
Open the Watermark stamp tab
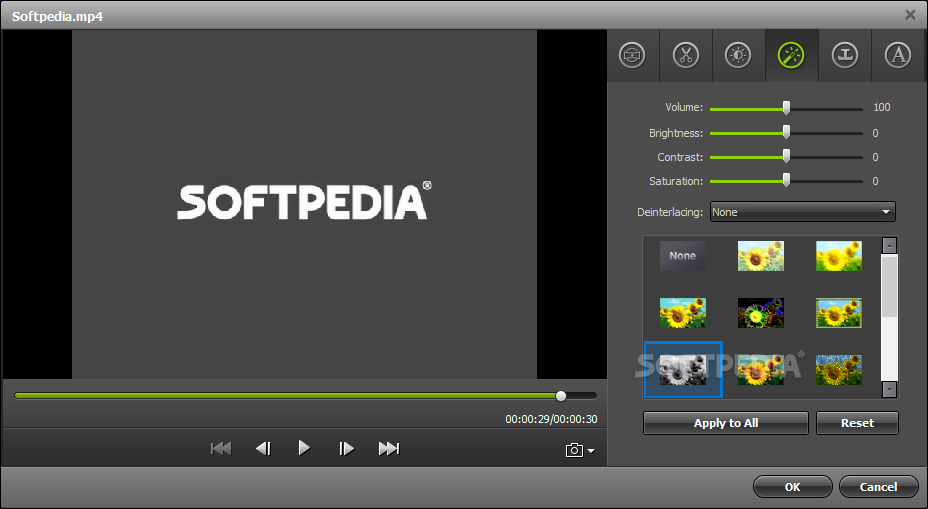[x=845, y=56]
